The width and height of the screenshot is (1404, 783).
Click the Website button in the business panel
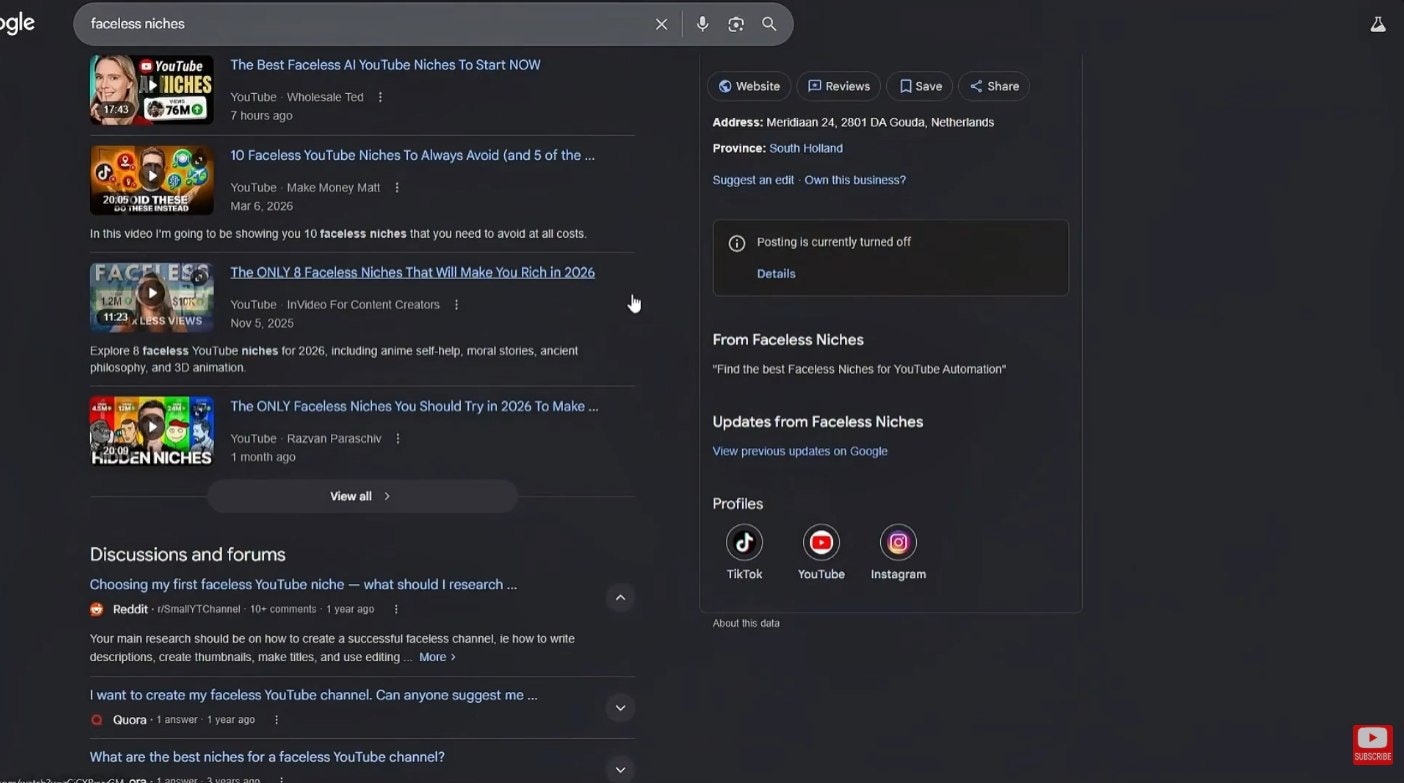[749, 86]
